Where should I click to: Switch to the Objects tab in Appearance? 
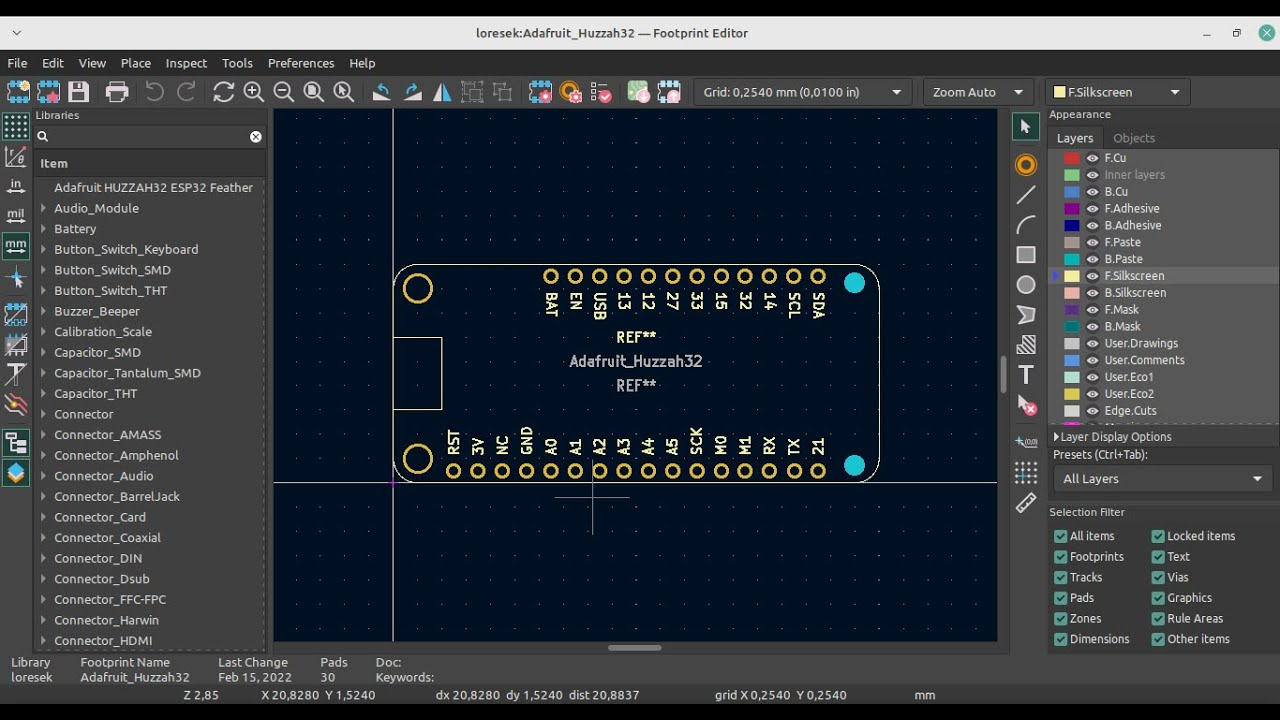pyautogui.click(x=1133, y=137)
